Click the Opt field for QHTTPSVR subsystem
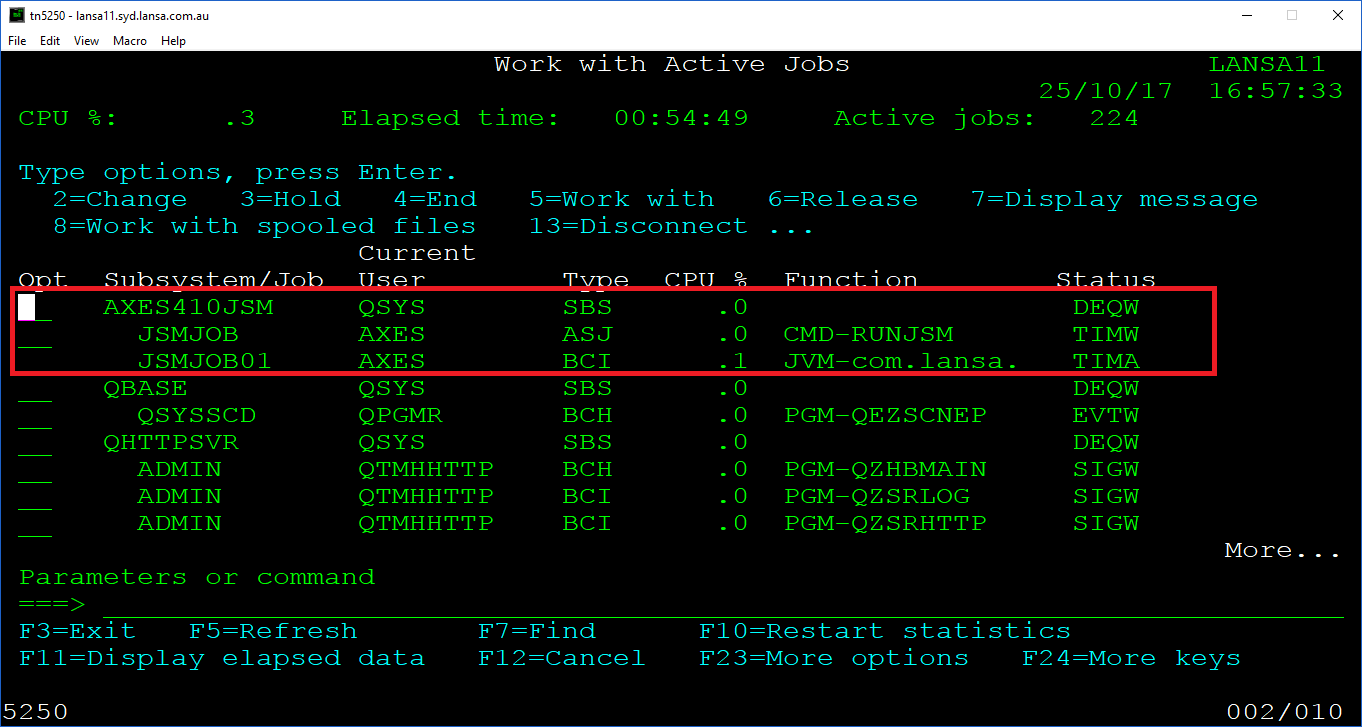This screenshot has width=1362, height=727. [x=34, y=443]
